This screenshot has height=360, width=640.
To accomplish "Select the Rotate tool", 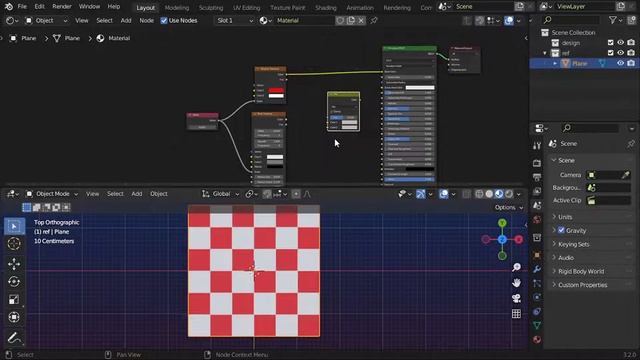I will coord(14,282).
